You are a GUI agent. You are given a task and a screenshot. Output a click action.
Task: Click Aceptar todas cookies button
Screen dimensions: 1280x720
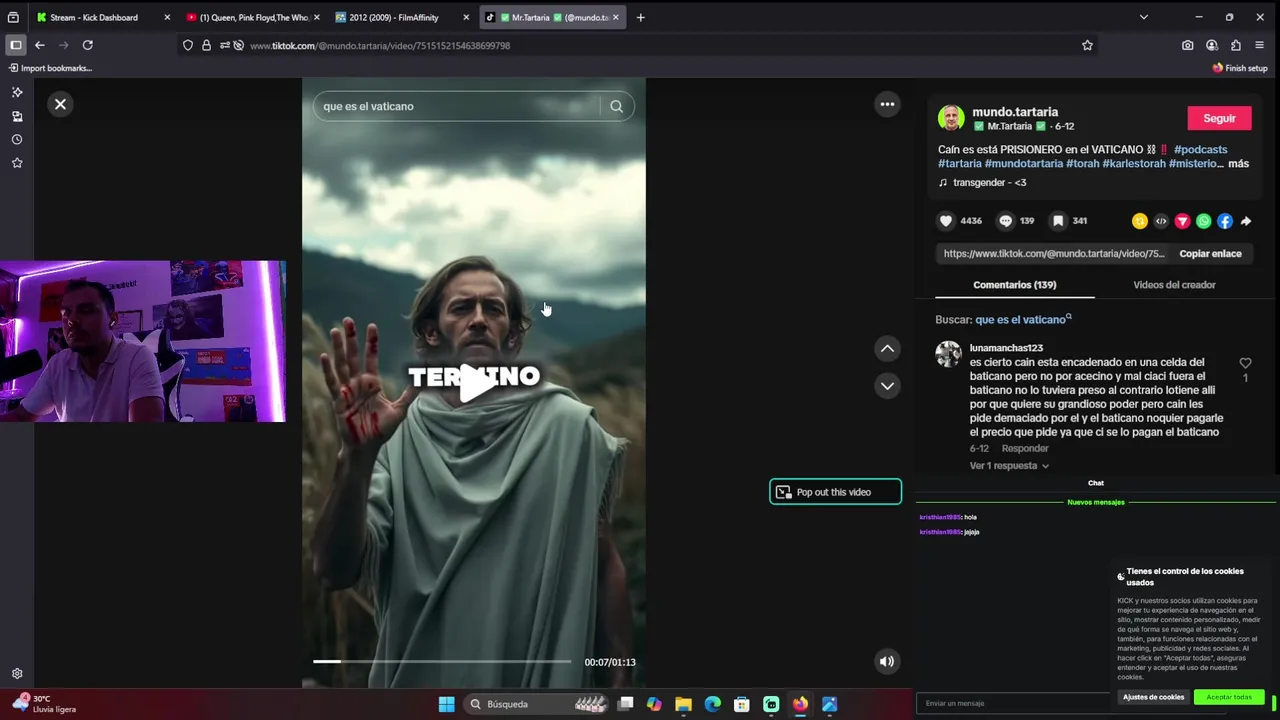(1228, 697)
